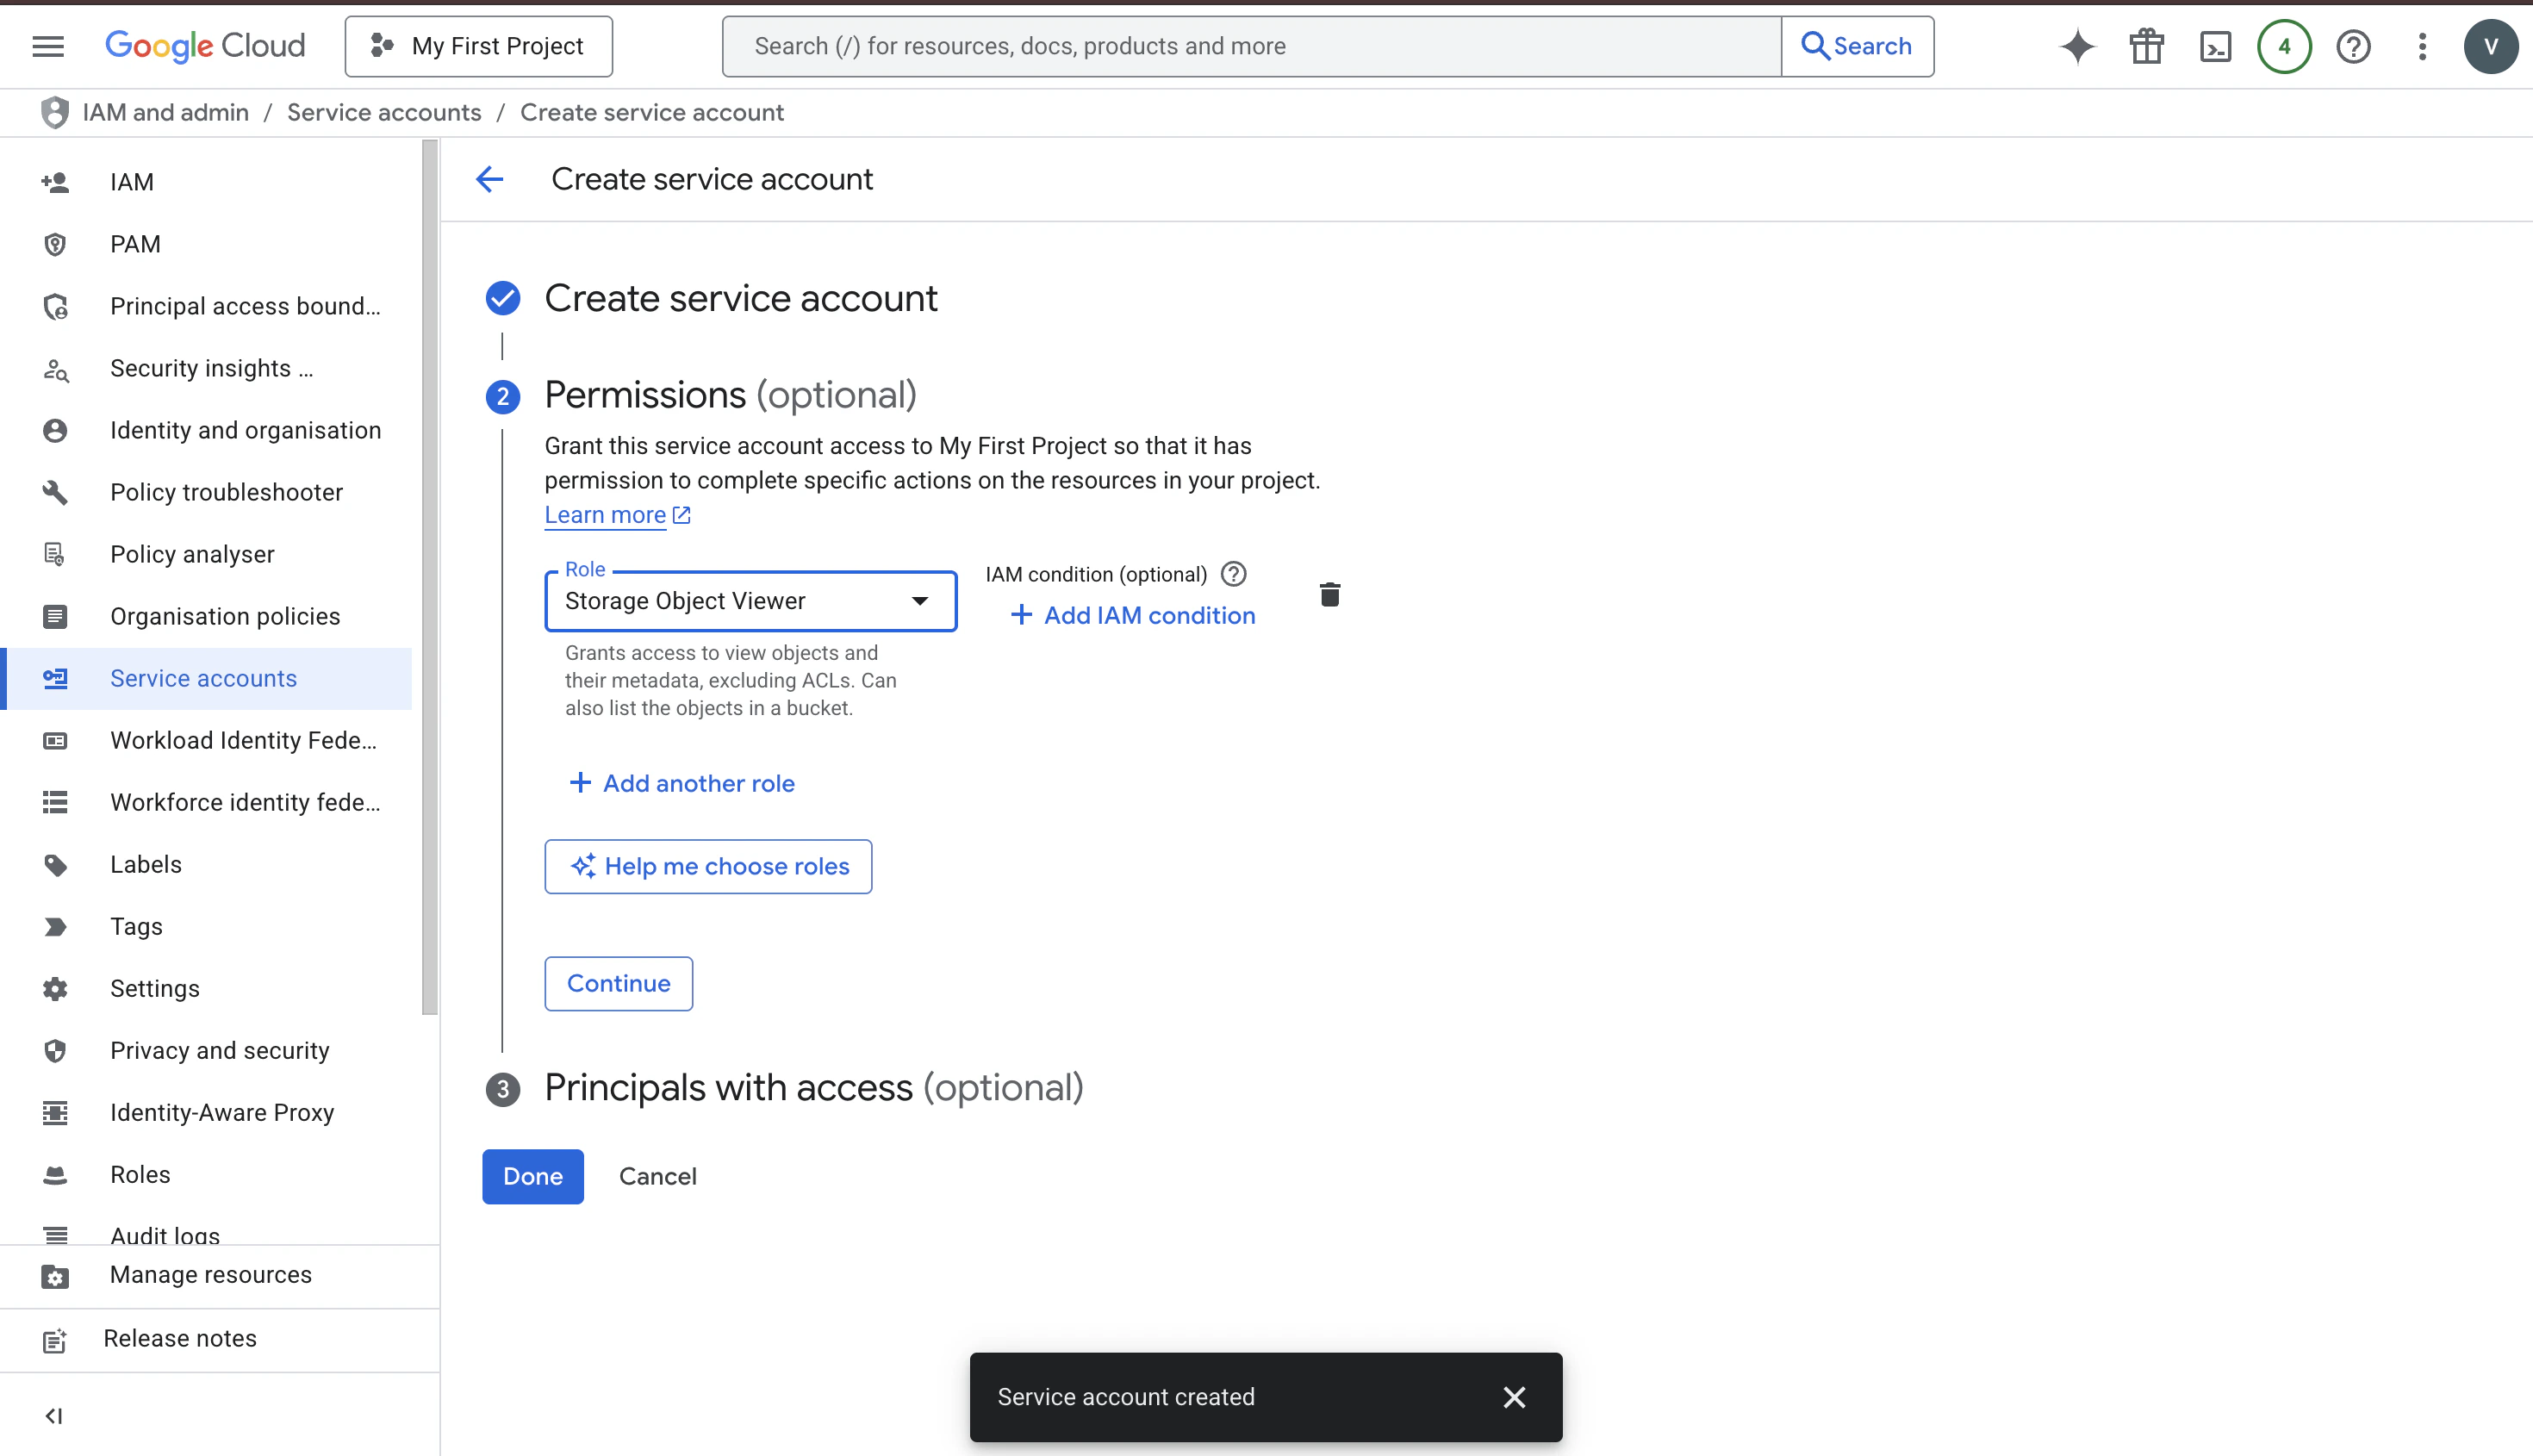This screenshot has height=1456, width=2533.
Task: Click the Release notes icon
Action: tap(55, 1340)
